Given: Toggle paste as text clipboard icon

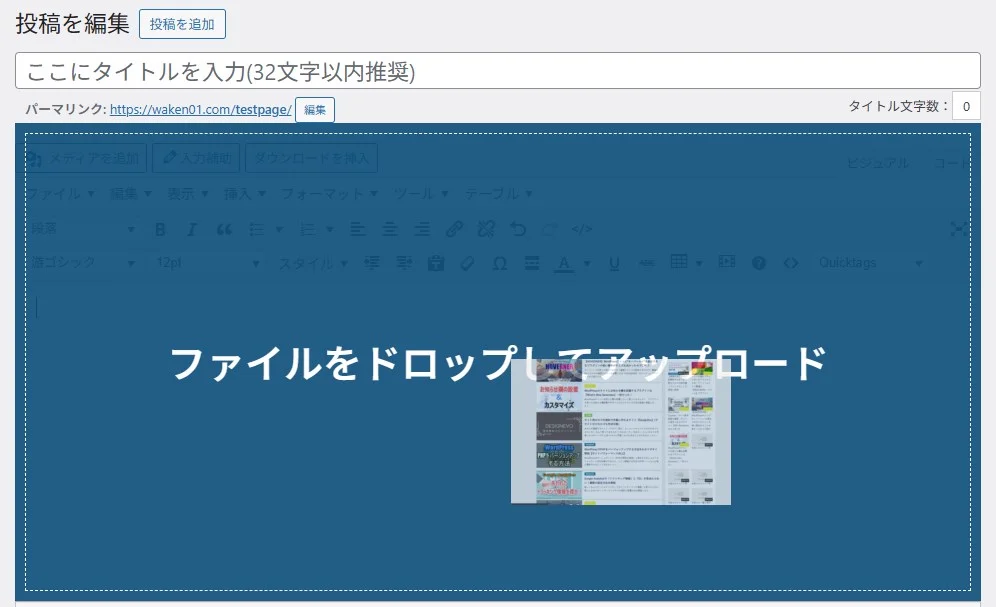Looking at the screenshot, I should tap(436, 263).
